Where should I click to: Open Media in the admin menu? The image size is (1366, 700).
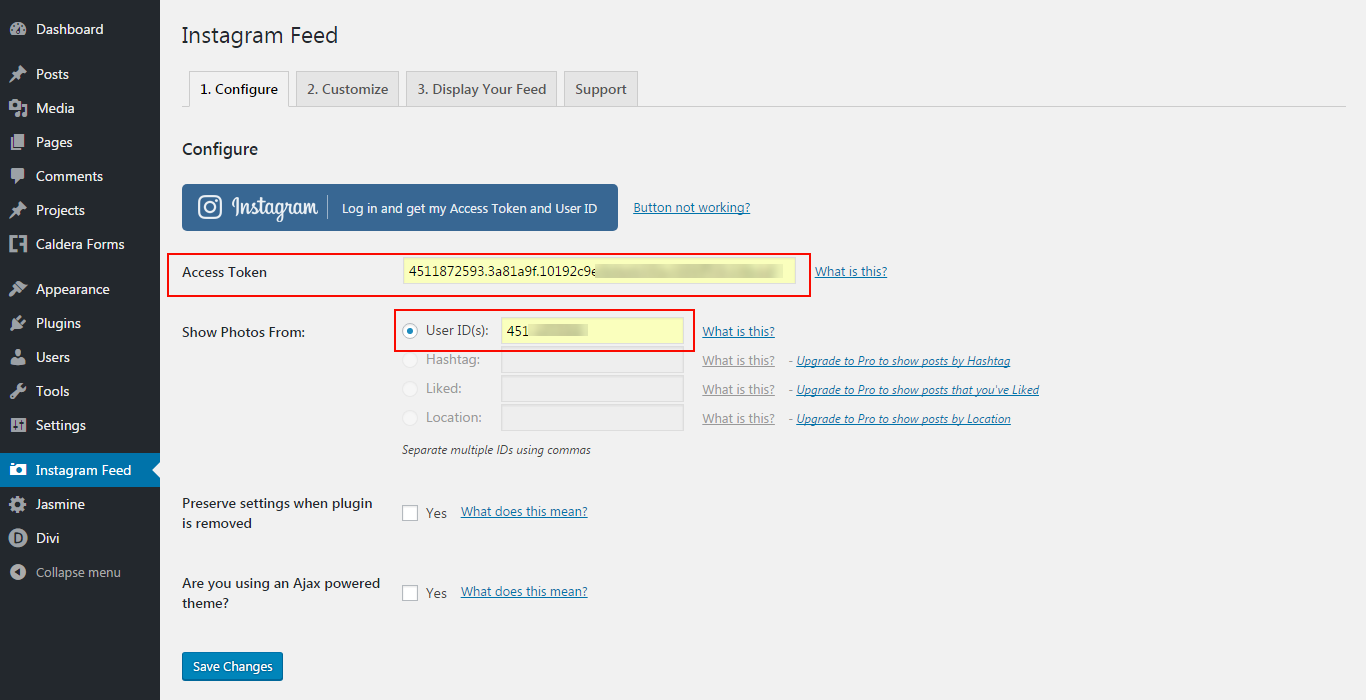80,108
